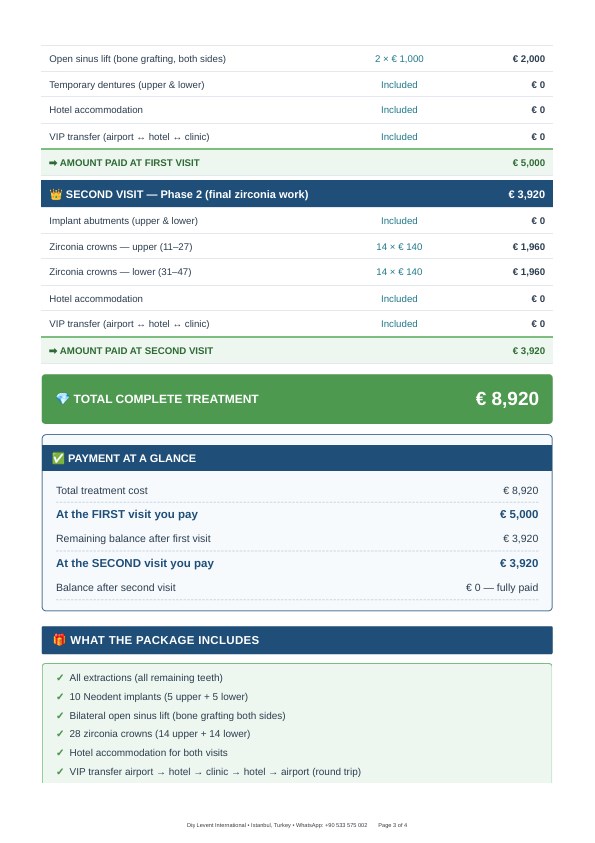Viewport: 595px width, 843px height.
Task: Click the checkmark beside 10 Neodent implants
Action: 60,696
